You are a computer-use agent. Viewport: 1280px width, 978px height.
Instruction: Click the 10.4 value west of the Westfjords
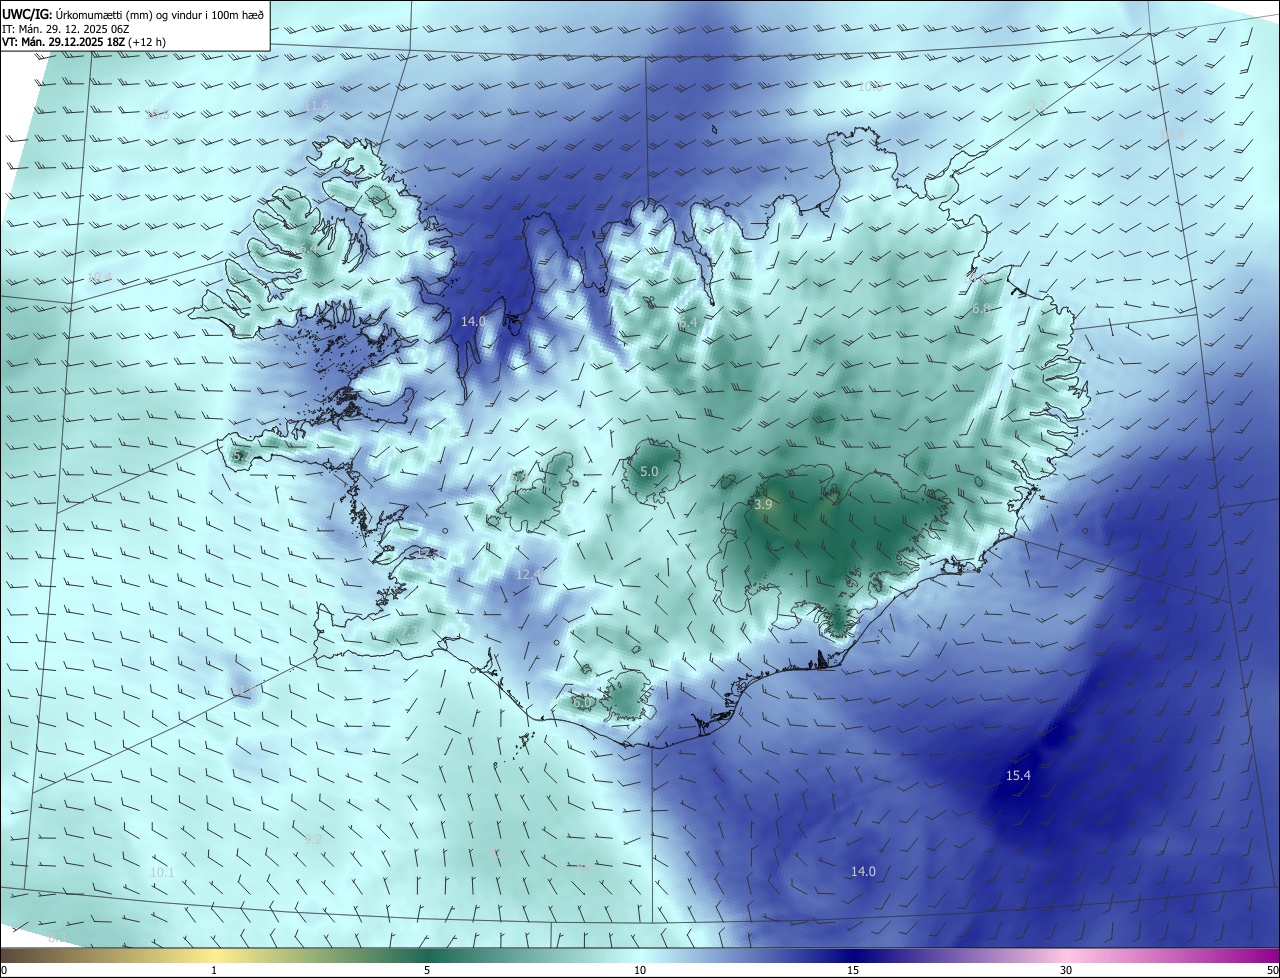point(99,278)
